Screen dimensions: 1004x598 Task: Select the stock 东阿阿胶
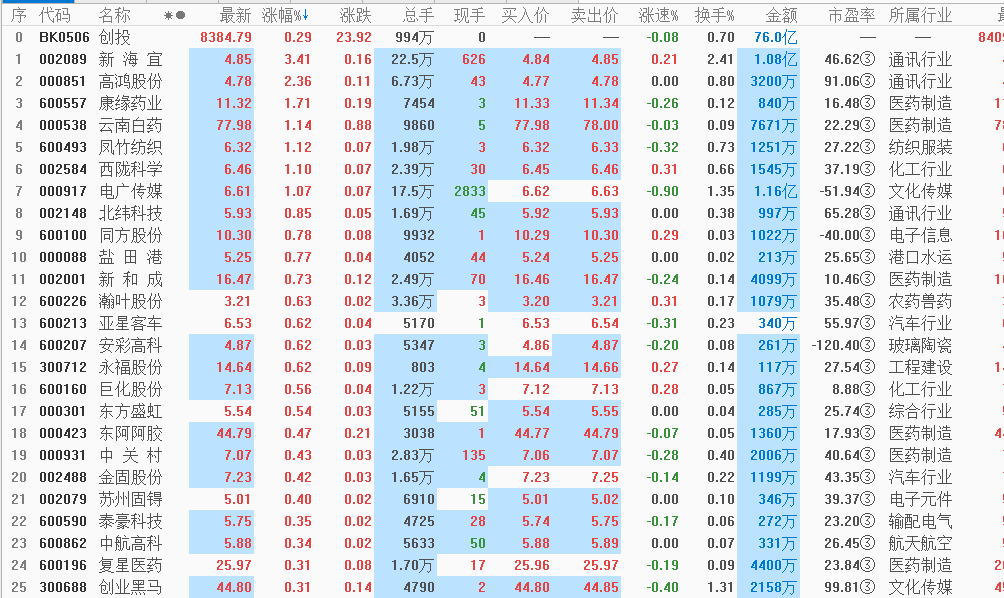131,433
